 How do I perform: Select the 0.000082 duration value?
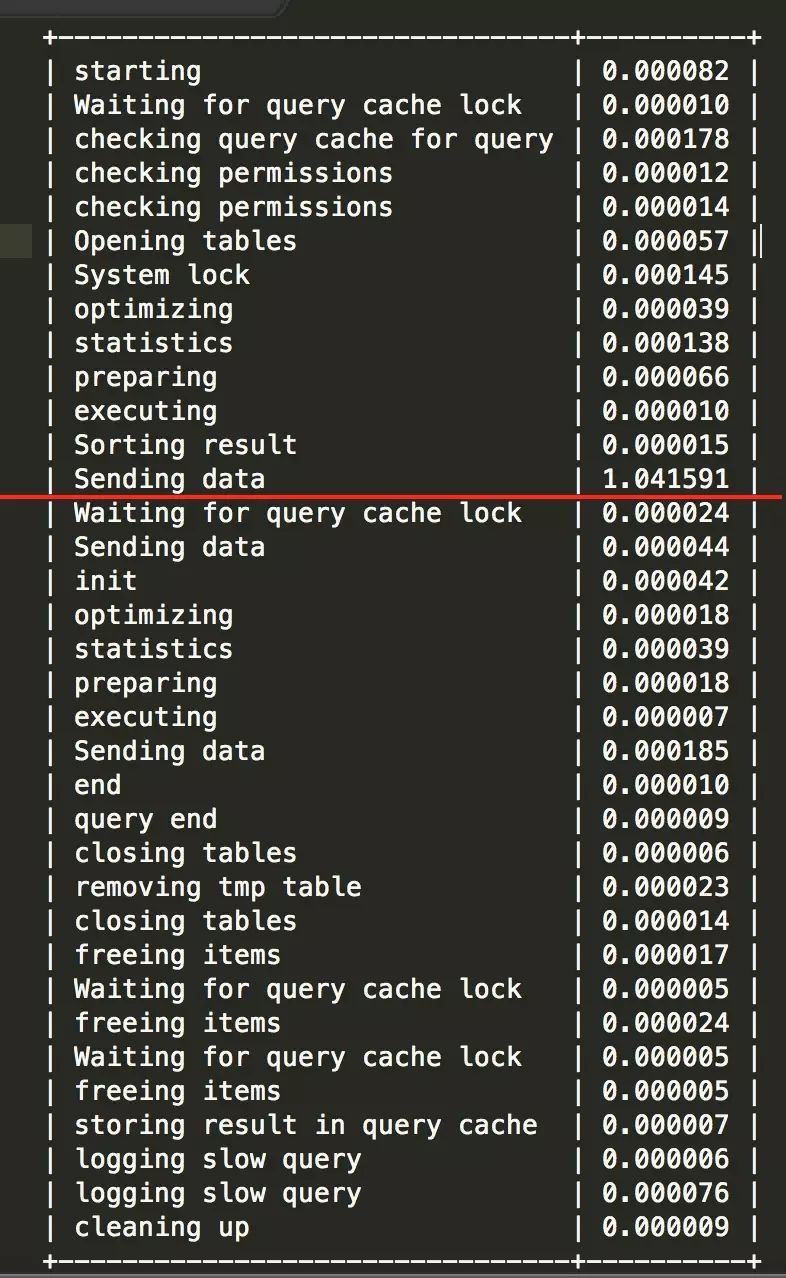tap(666, 71)
